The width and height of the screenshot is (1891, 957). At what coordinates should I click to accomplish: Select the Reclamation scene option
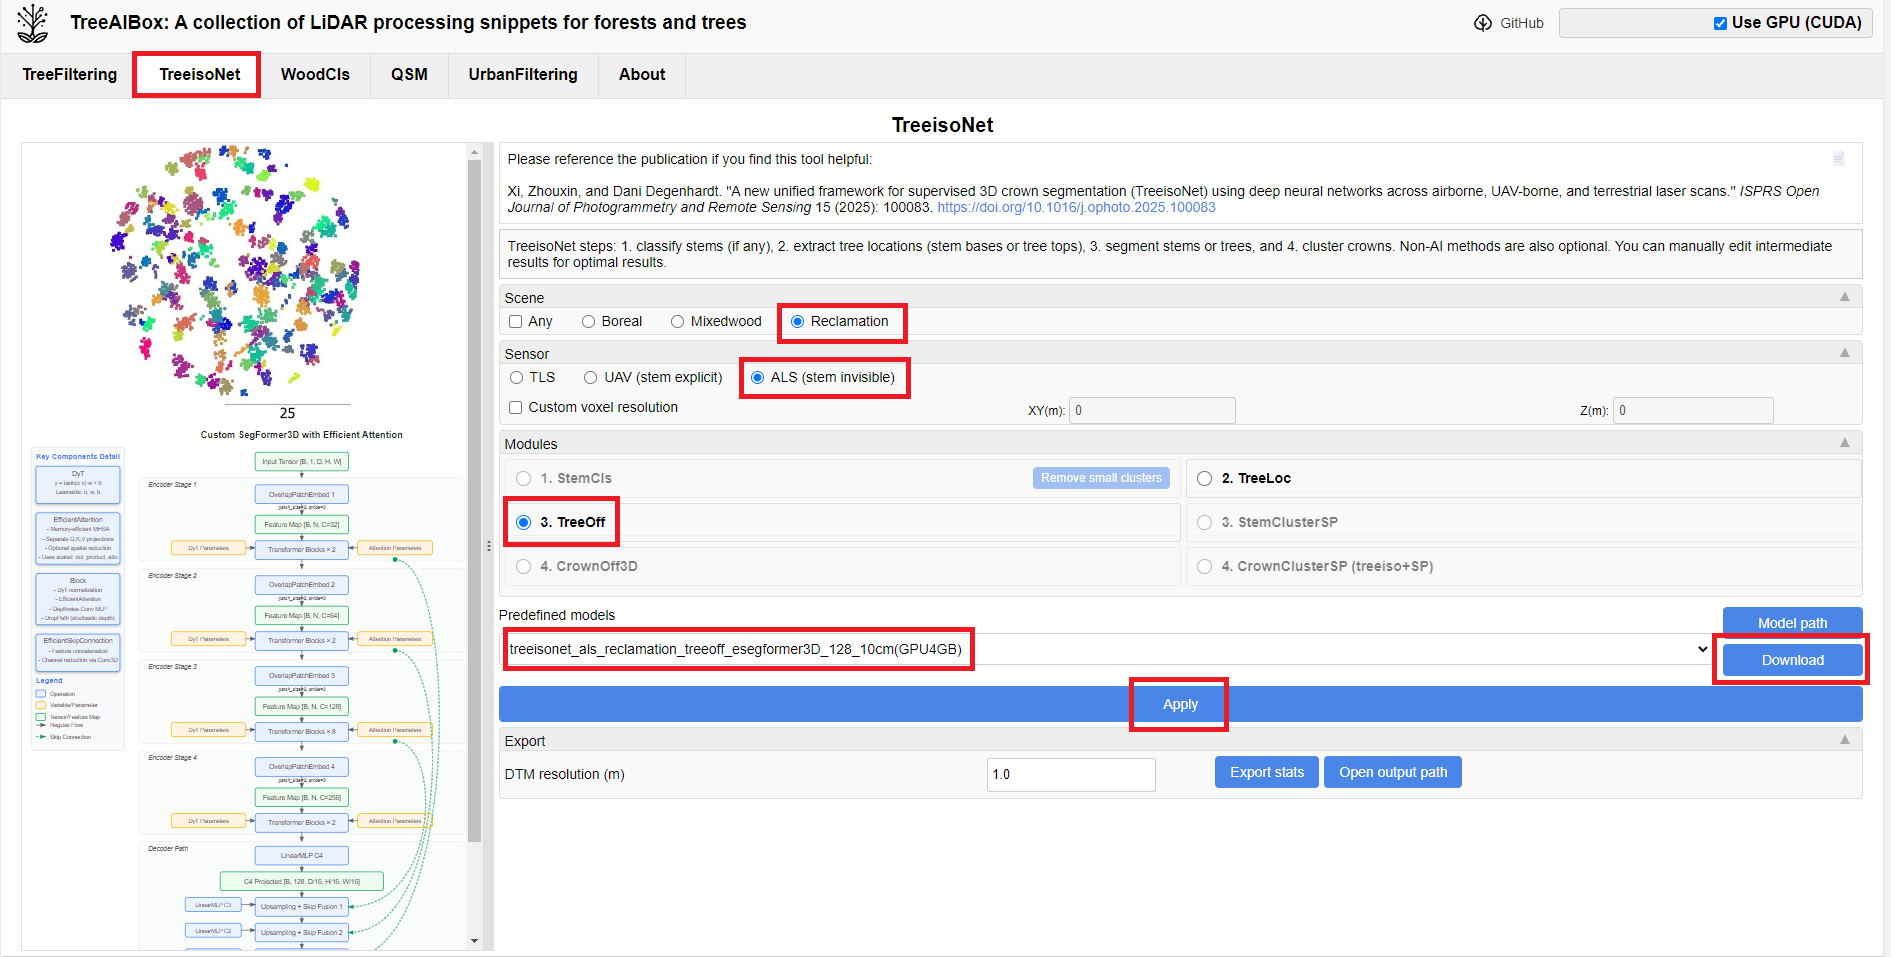(797, 321)
